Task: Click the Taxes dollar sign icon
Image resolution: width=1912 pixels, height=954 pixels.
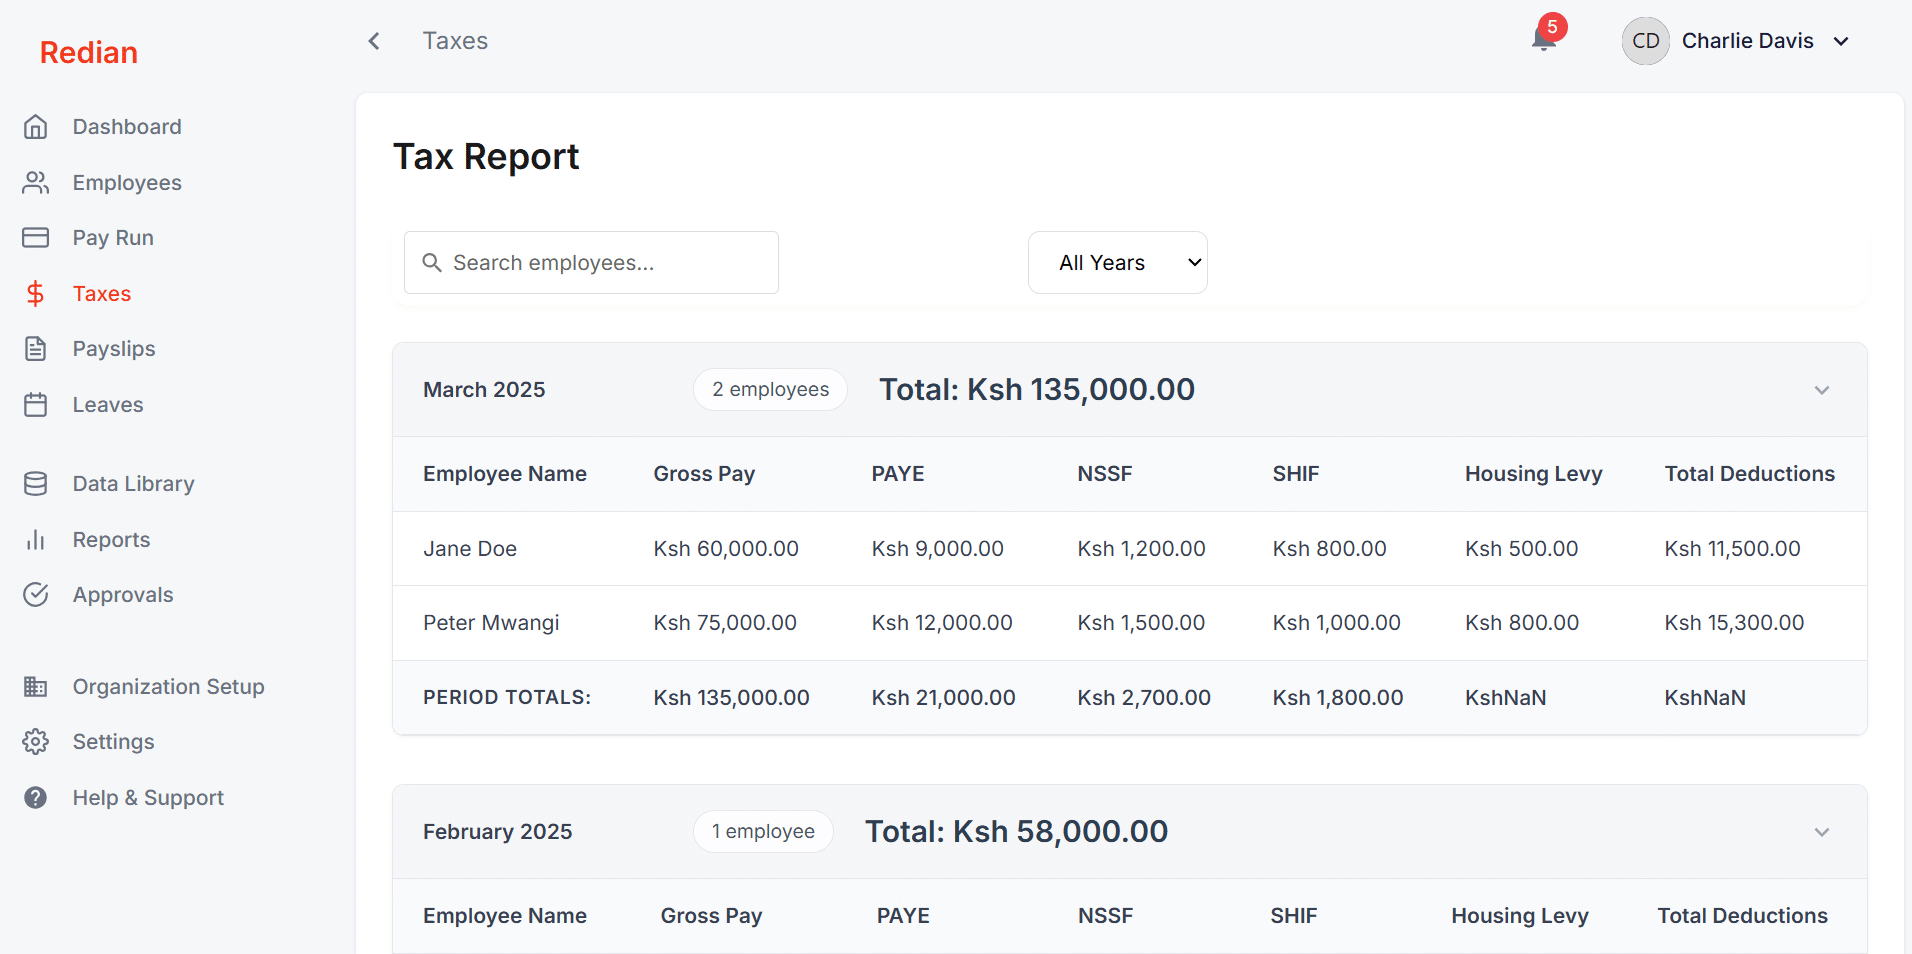Action: click(x=36, y=294)
